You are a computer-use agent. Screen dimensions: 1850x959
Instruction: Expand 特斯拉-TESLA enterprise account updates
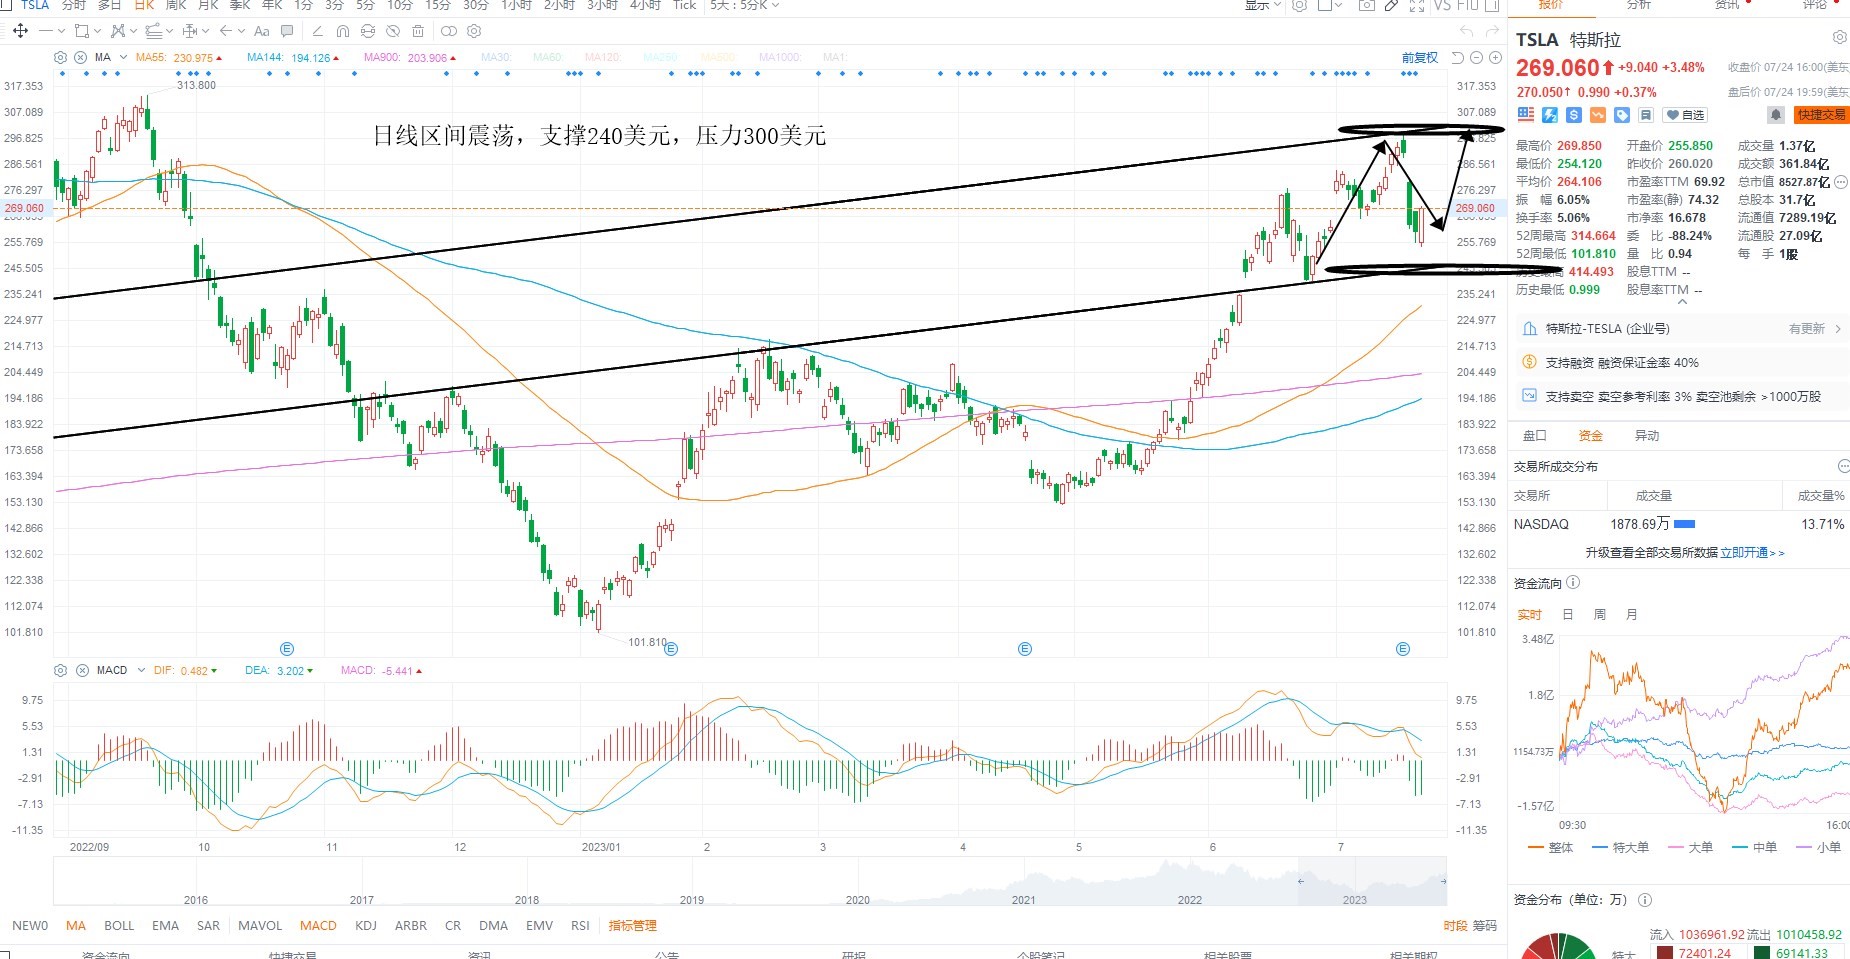click(x=1679, y=328)
